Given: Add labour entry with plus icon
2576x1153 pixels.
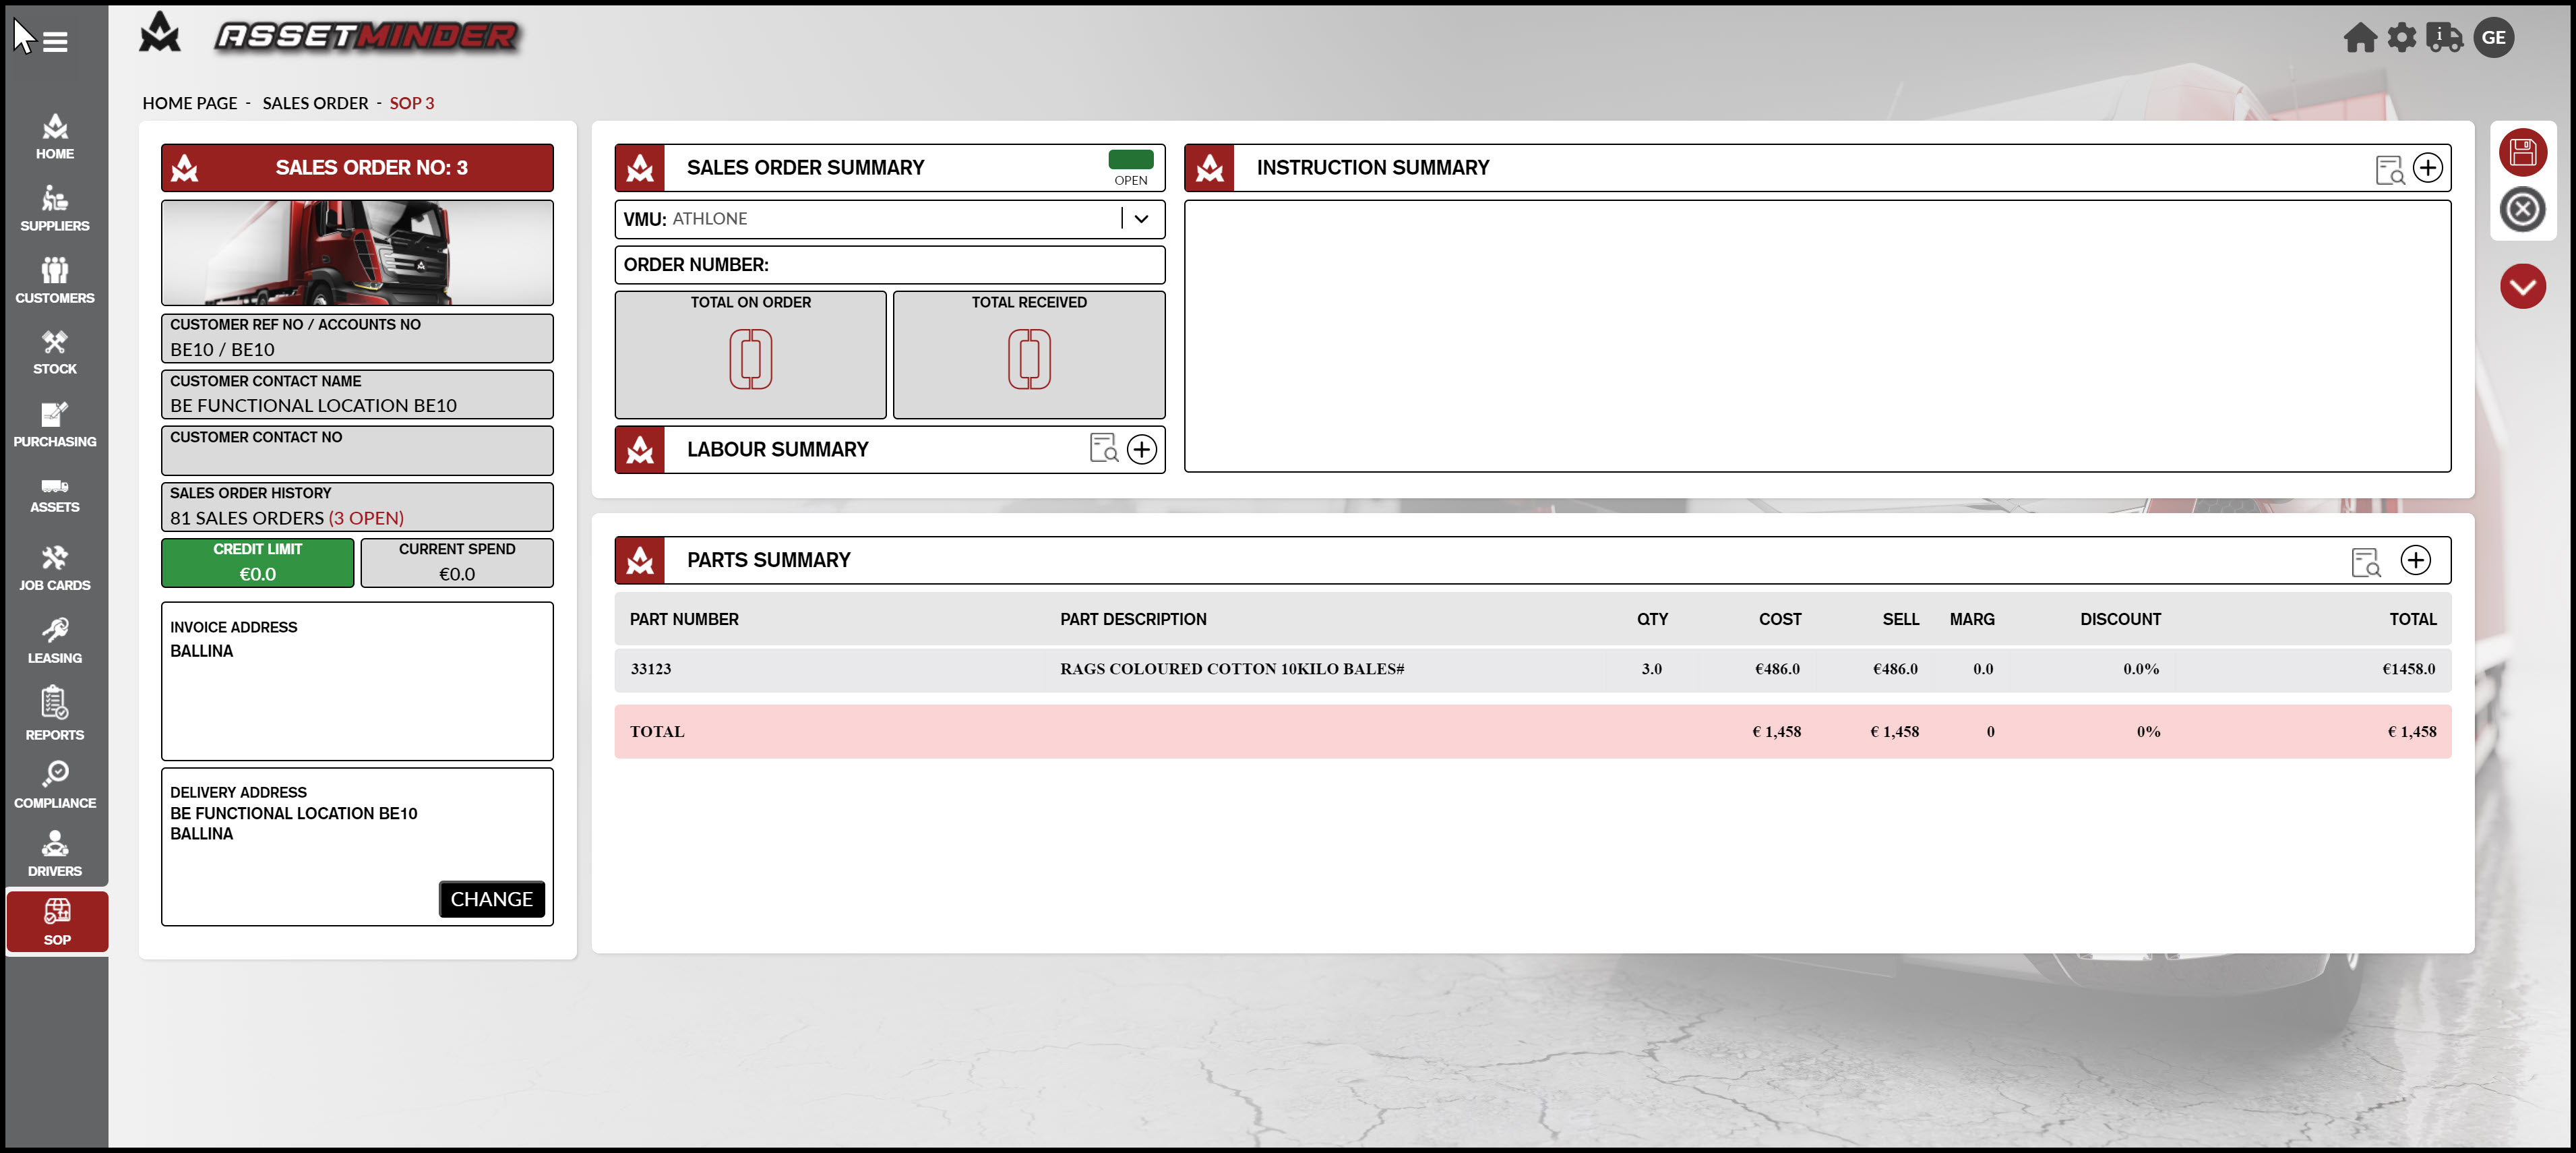Looking at the screenshot, I should (1141, 450).
